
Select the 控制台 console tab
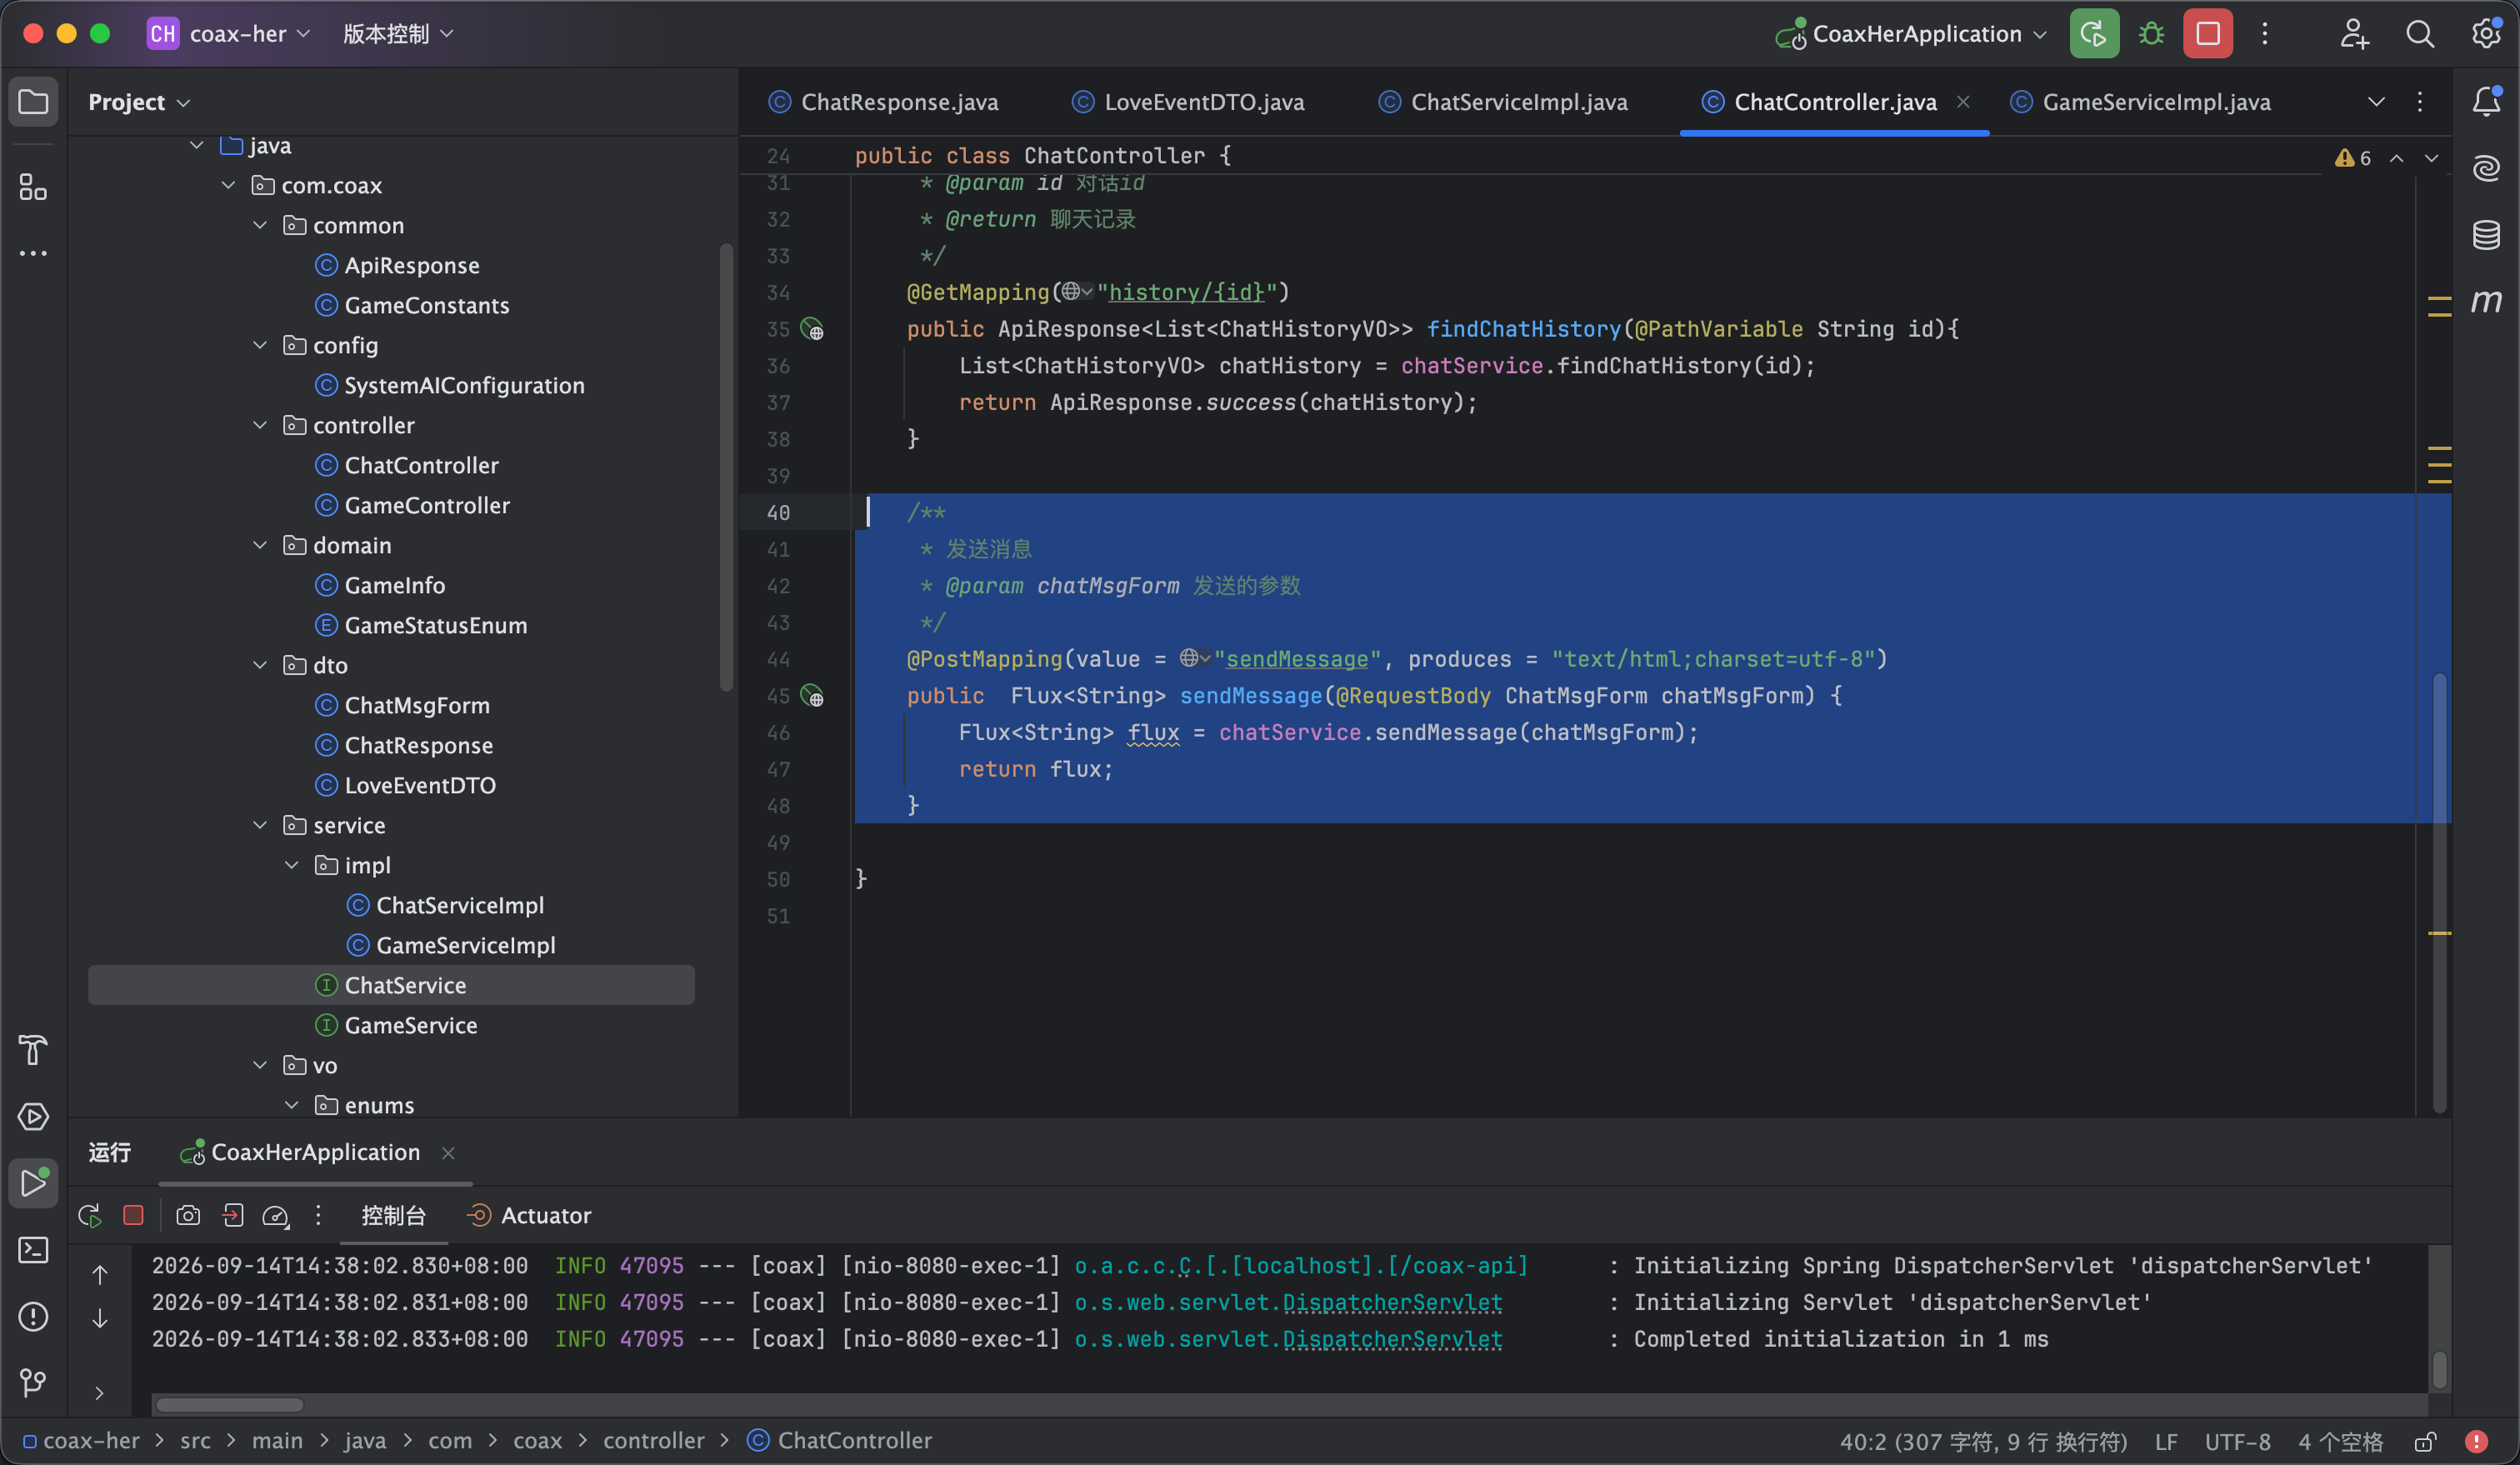pyautogui.click(x=393, y=1215)
